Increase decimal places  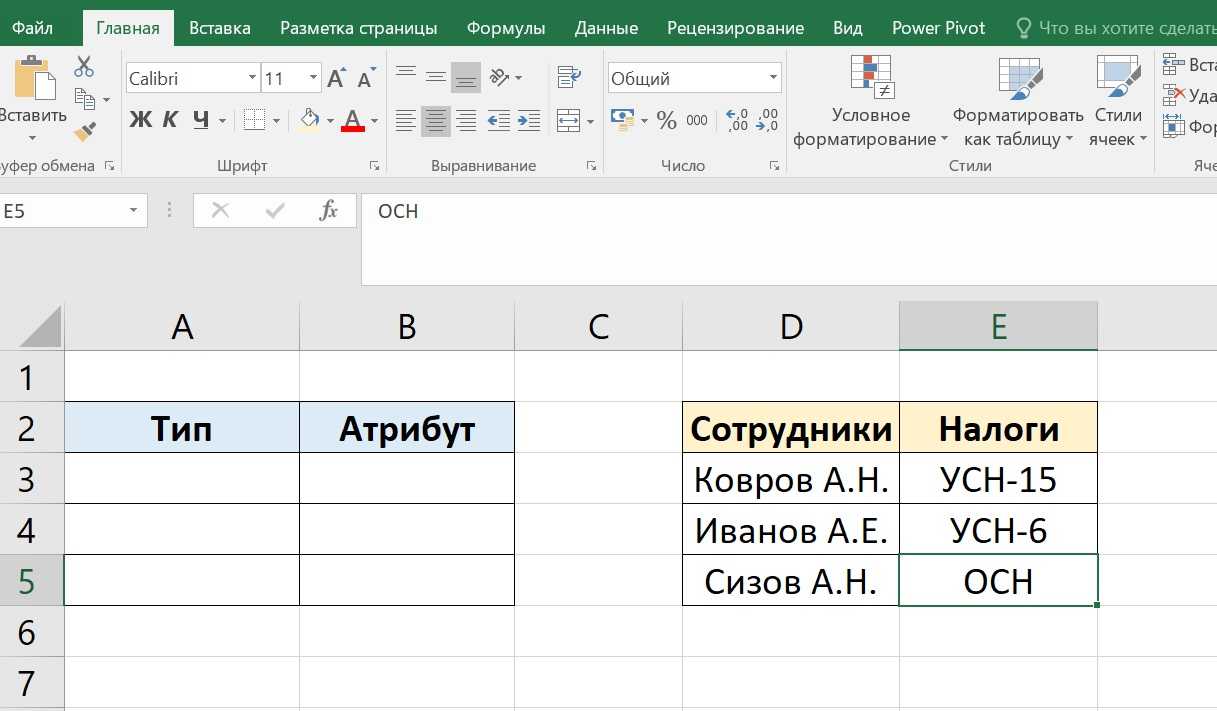pos(737,121)
